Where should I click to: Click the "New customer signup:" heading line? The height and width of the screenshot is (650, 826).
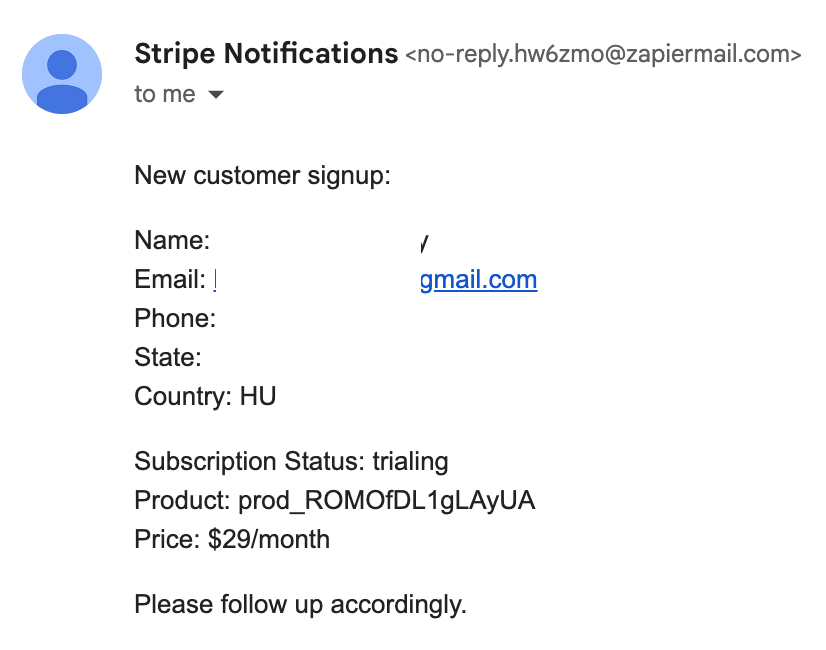coord(262,176)
